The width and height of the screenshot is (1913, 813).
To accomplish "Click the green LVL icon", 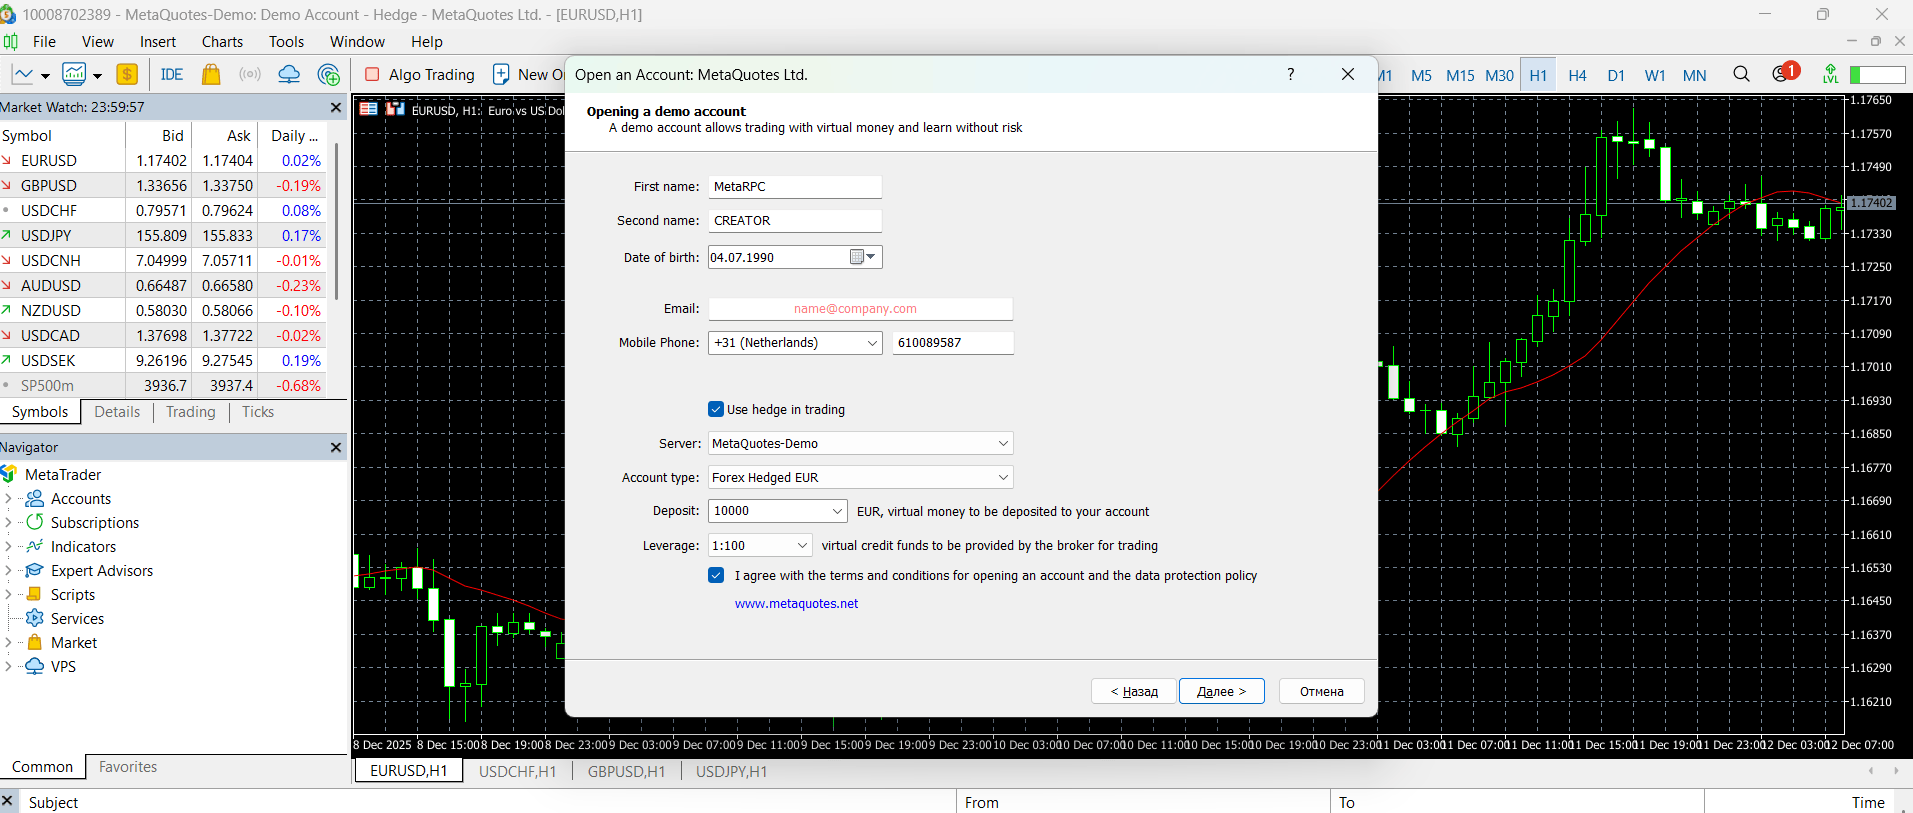I will pyautogui.click(x=1830, y=75).
